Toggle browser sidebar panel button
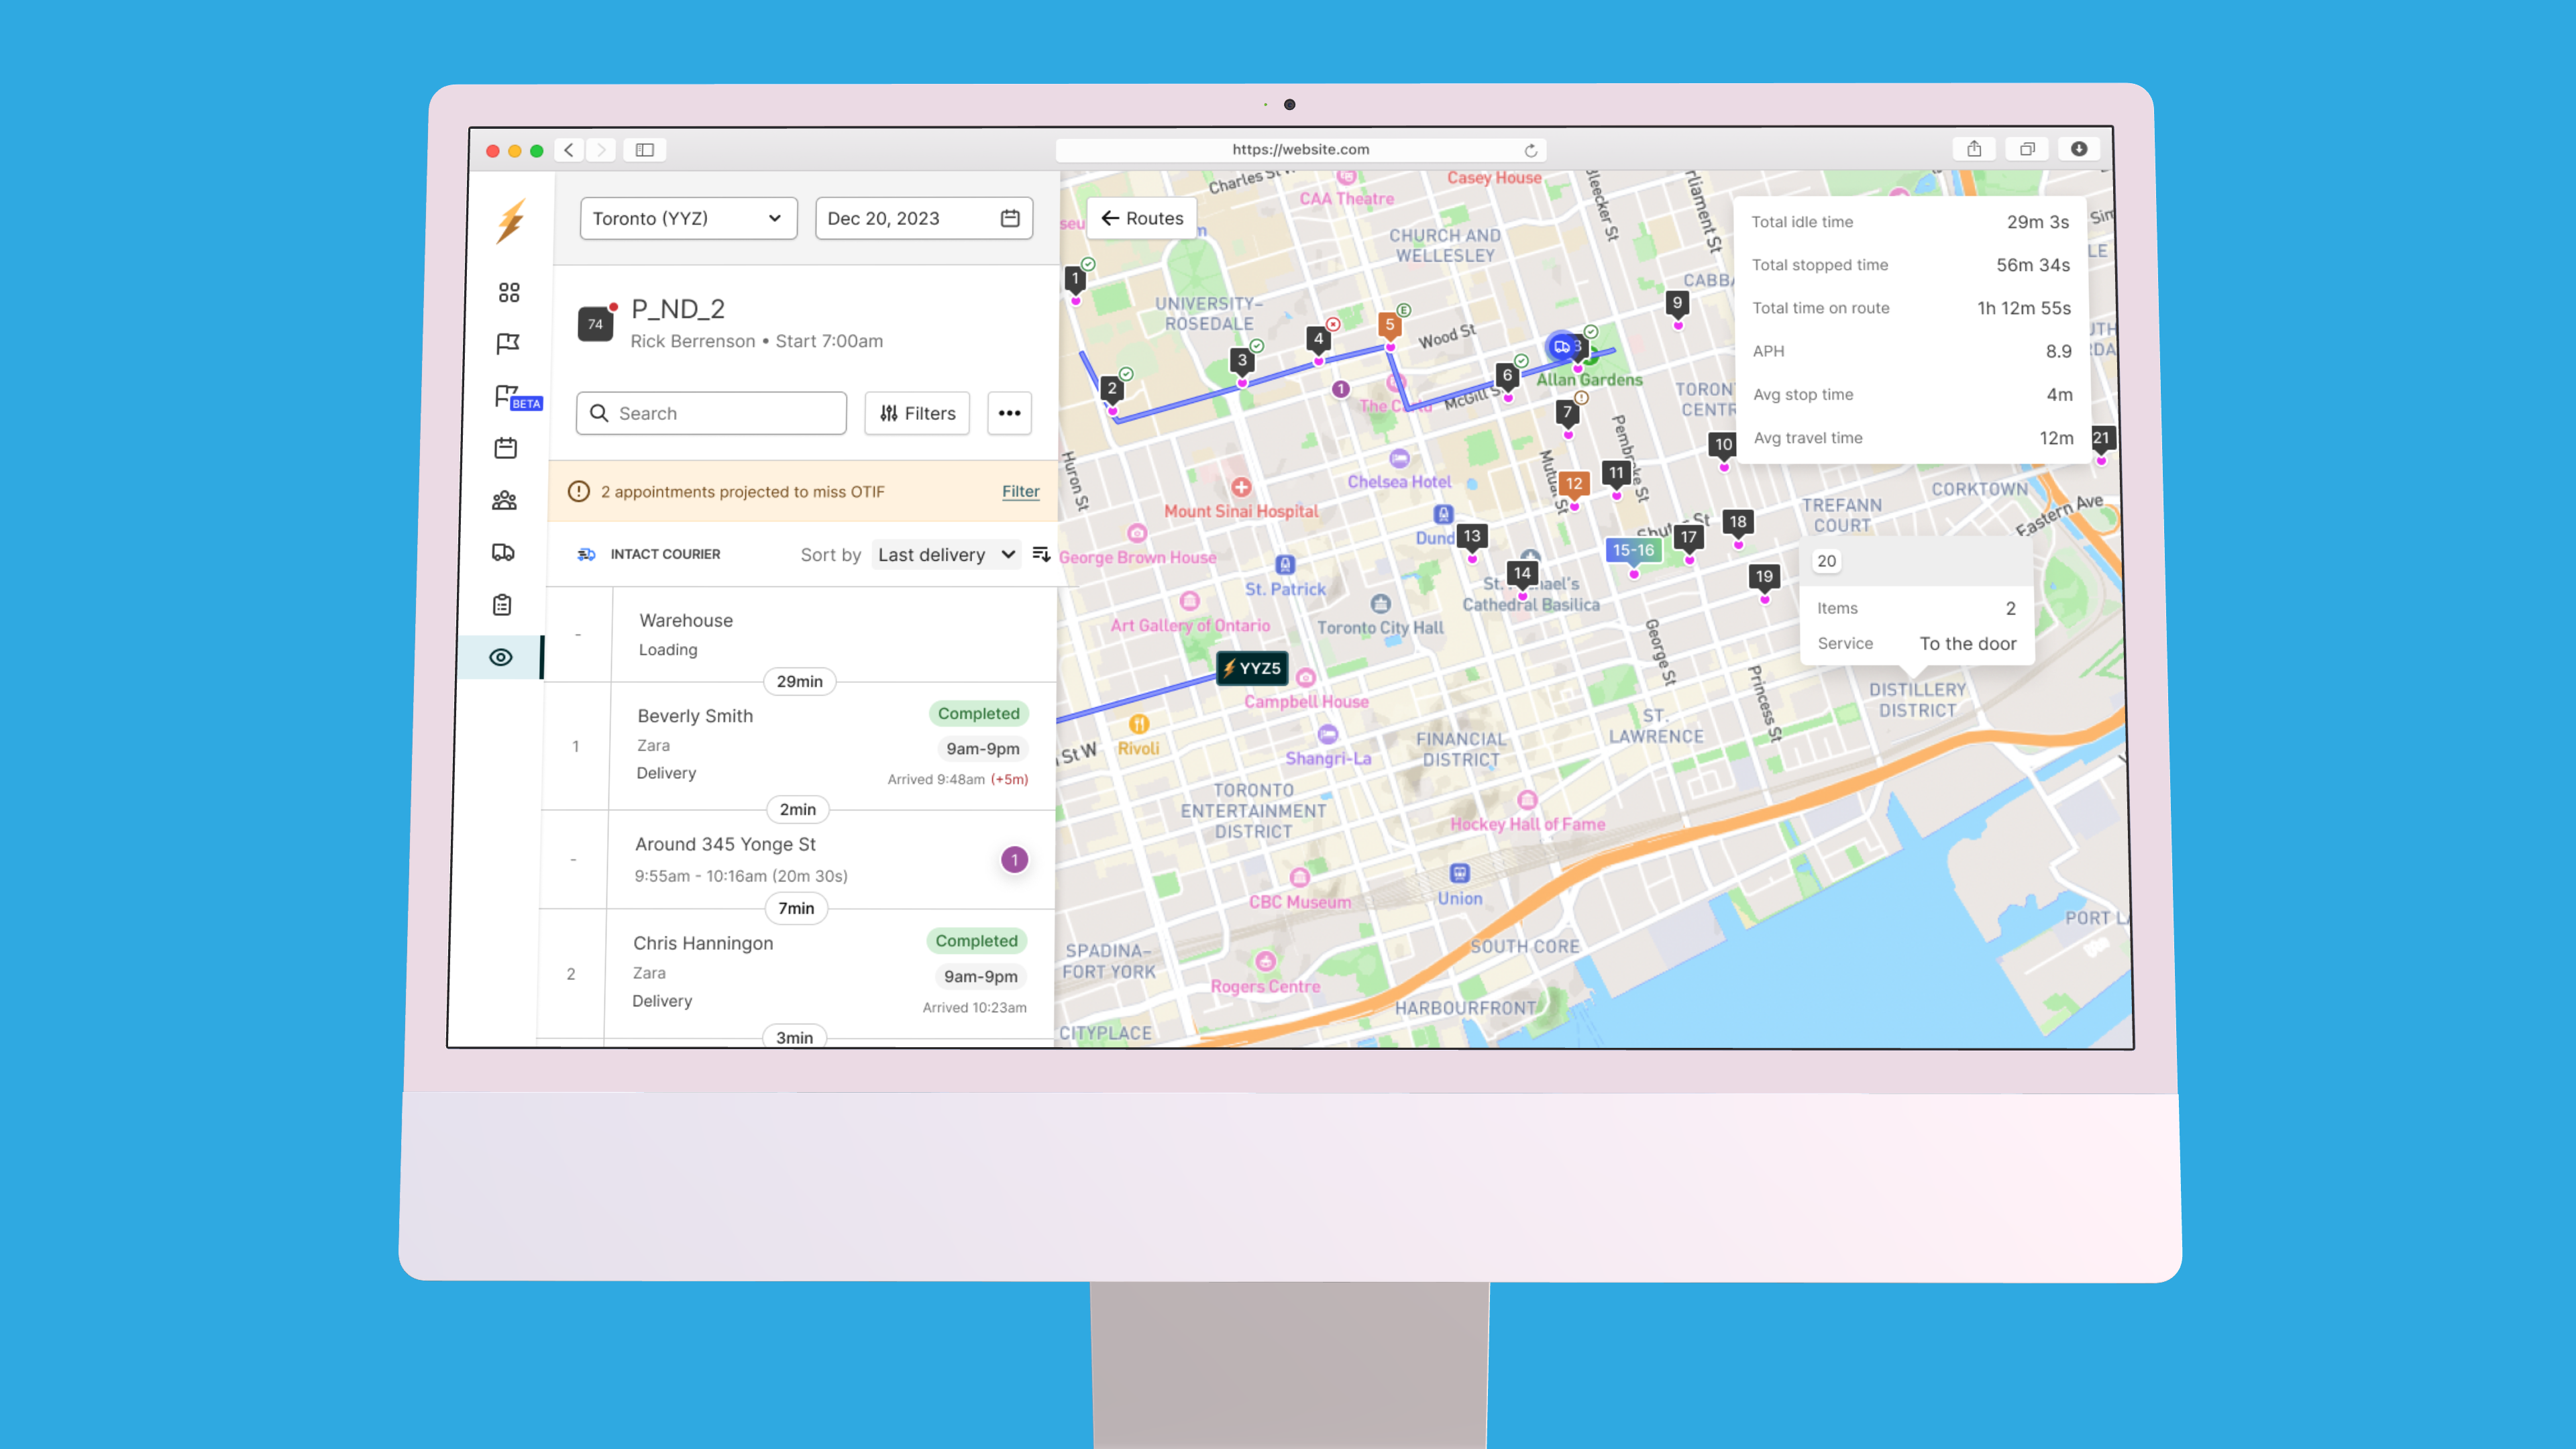 click(645, 150)
